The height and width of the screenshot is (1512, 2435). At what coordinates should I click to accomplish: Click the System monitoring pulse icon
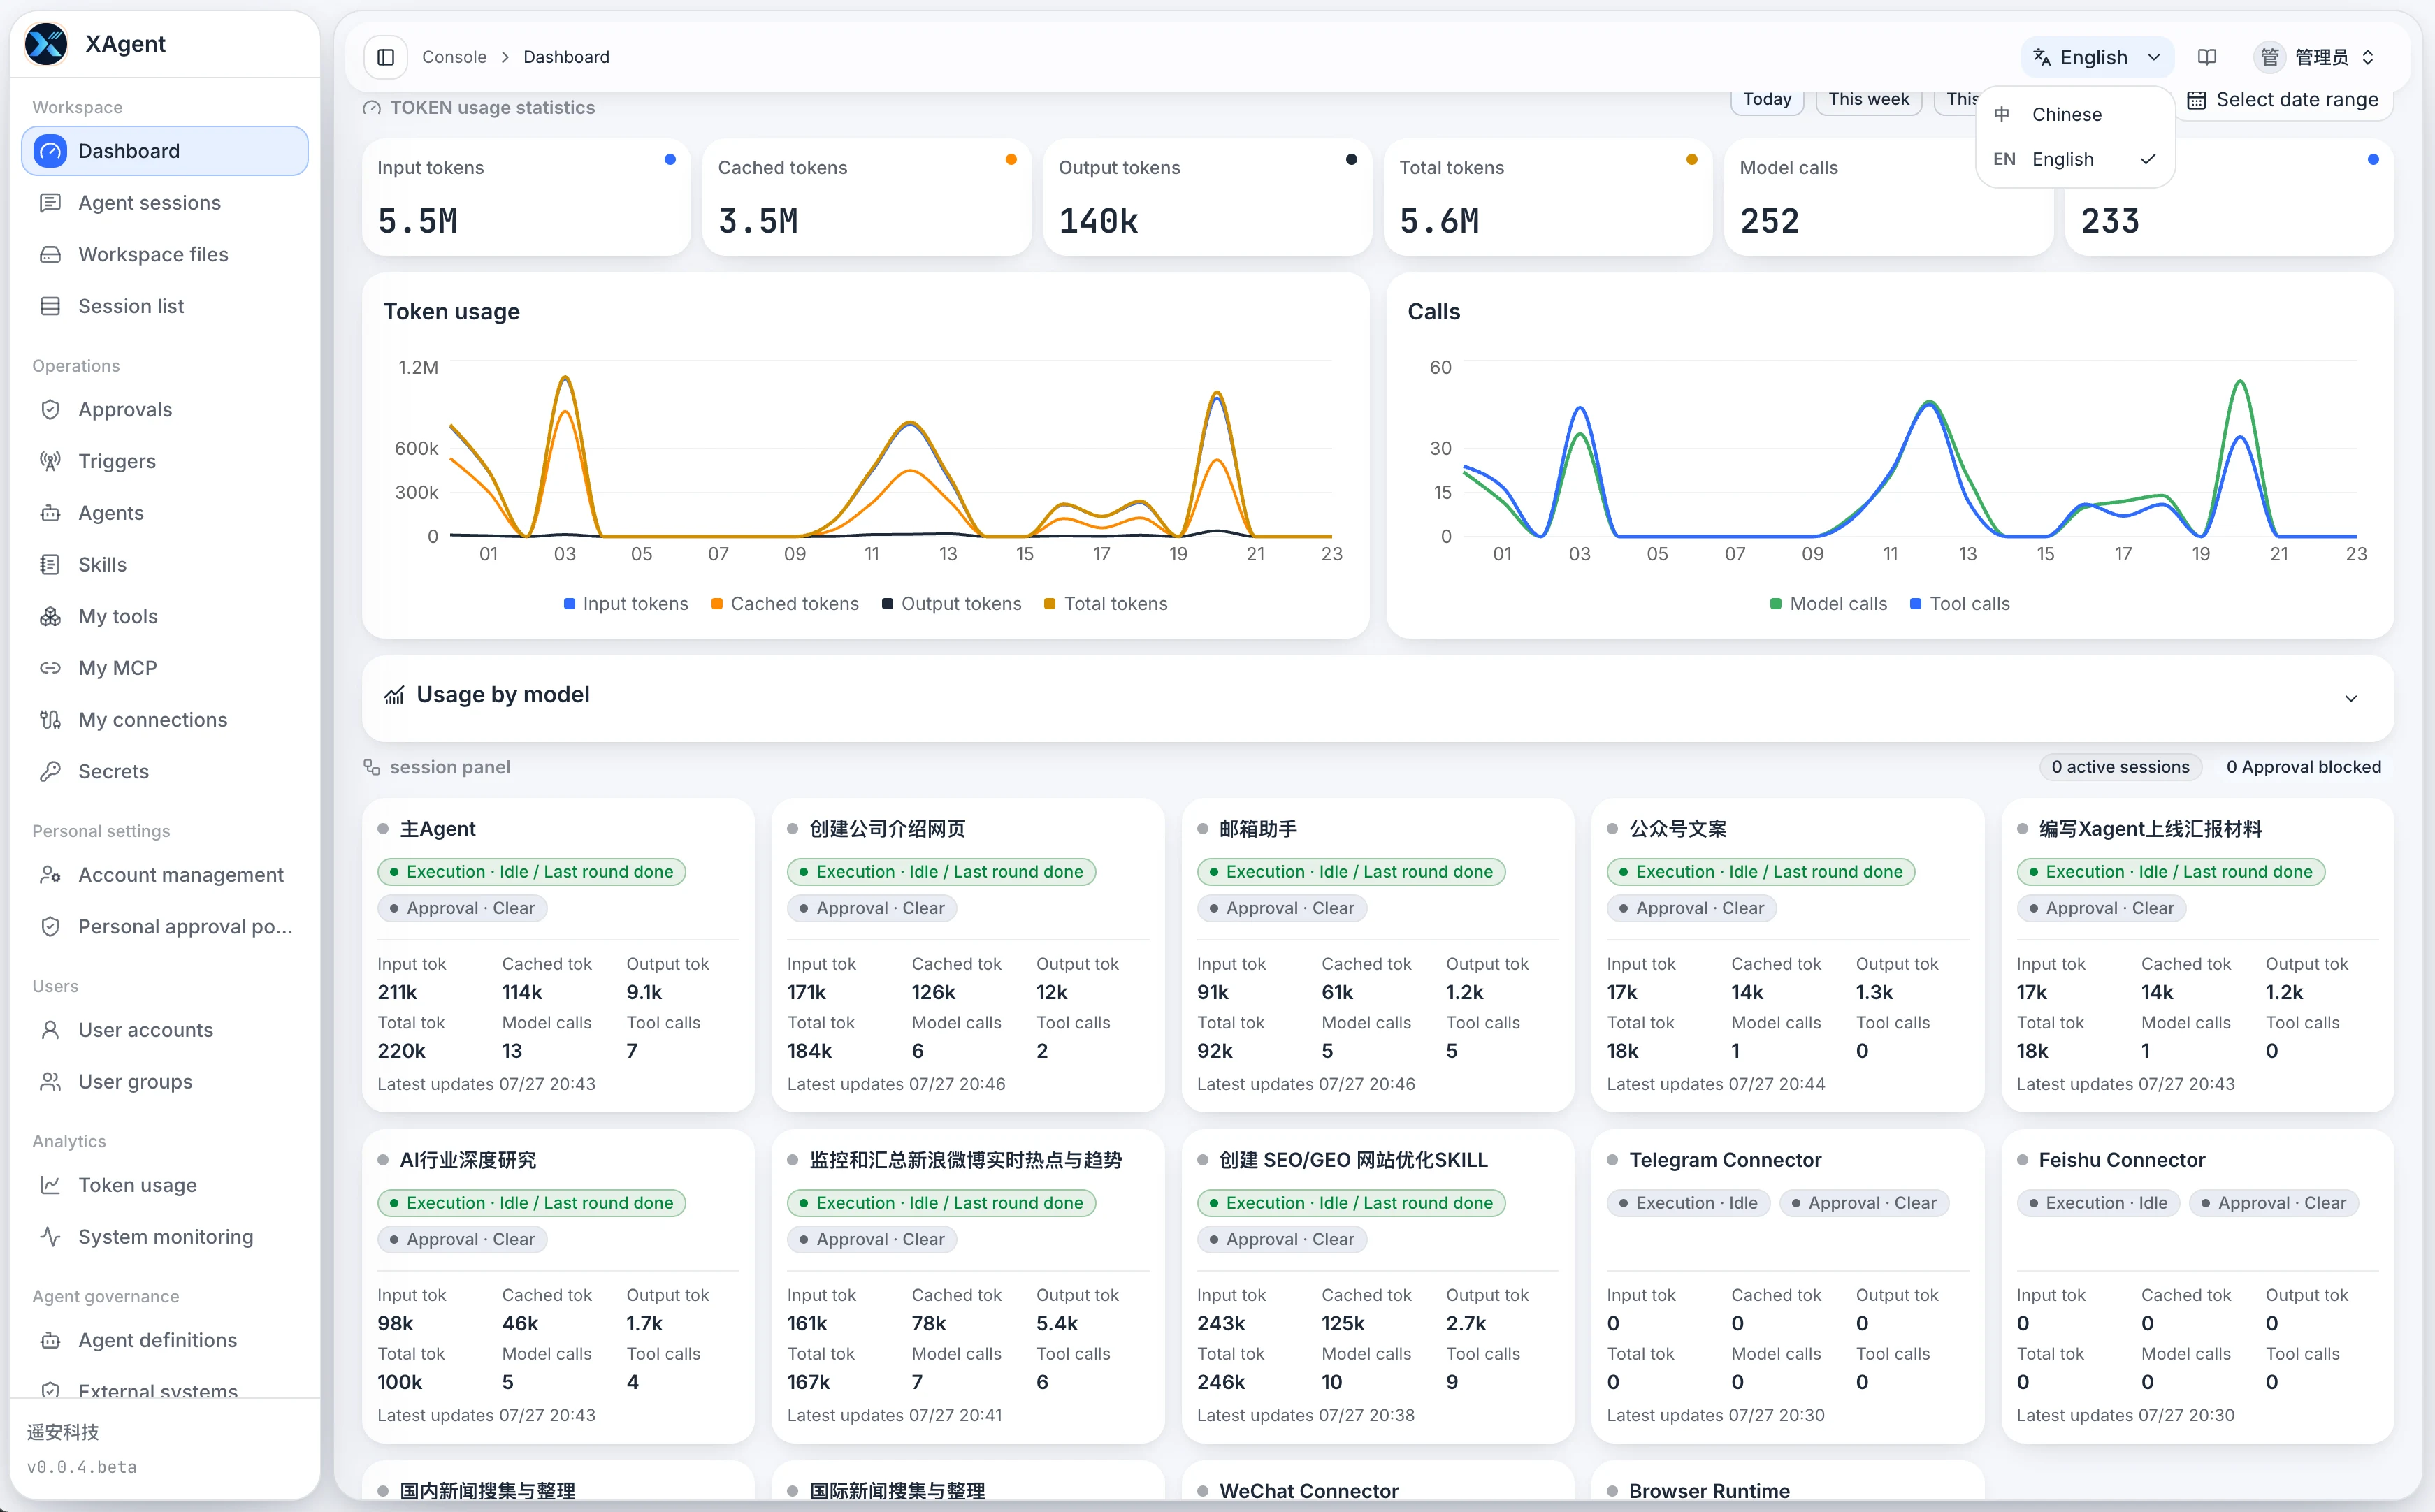click(50, 1237)
